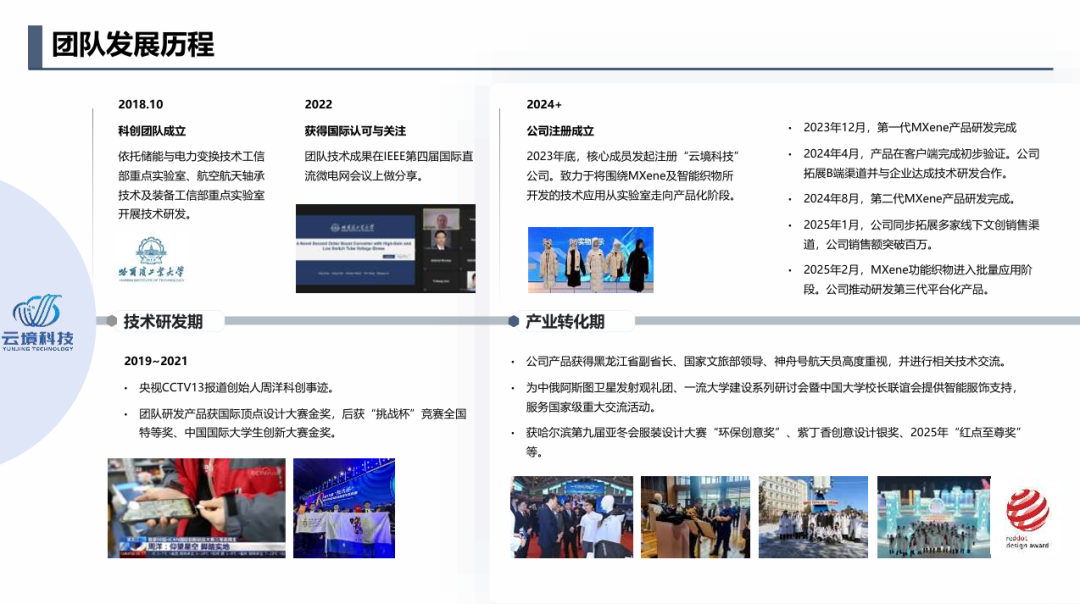This screenshot has height=604, width=1080.
Task: Click the 科创团队成立 heading
Action: (152, 131)
